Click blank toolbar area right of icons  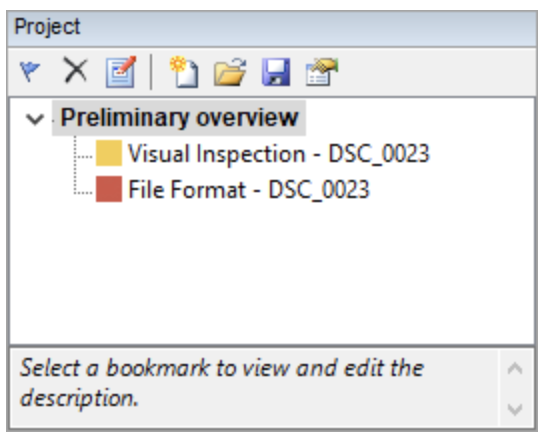[x=435, y=72]
